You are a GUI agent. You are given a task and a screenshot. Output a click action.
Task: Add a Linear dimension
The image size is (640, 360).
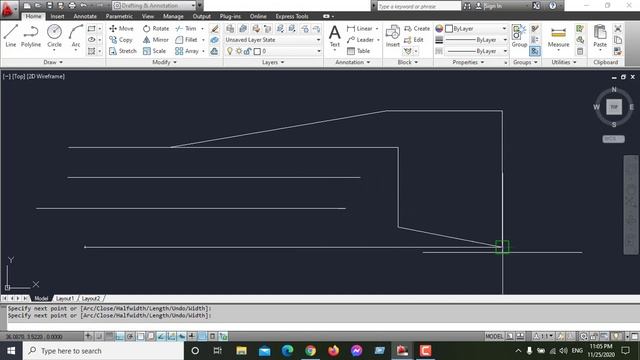(x=360, y=29)
